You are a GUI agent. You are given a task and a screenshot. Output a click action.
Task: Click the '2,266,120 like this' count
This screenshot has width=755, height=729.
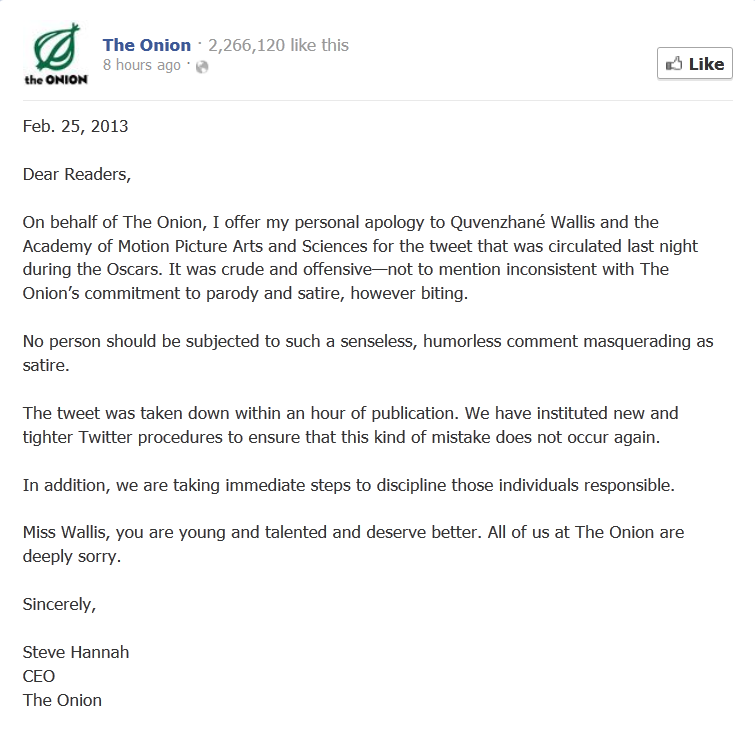coord(278,45)
